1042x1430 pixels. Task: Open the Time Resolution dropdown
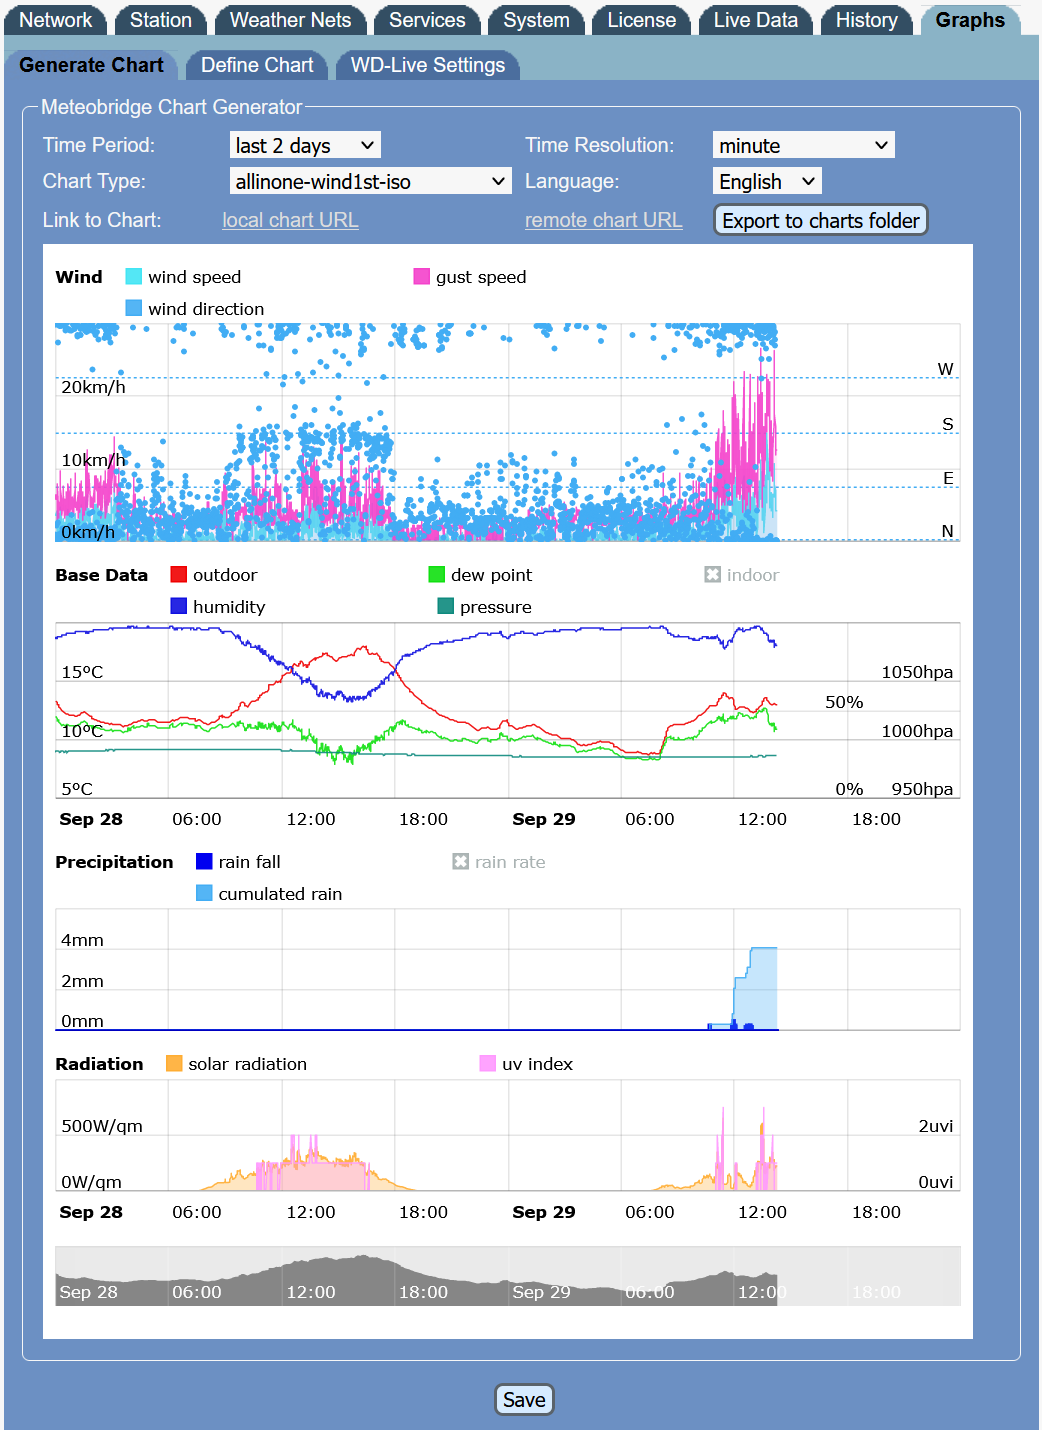pos(803,146)
